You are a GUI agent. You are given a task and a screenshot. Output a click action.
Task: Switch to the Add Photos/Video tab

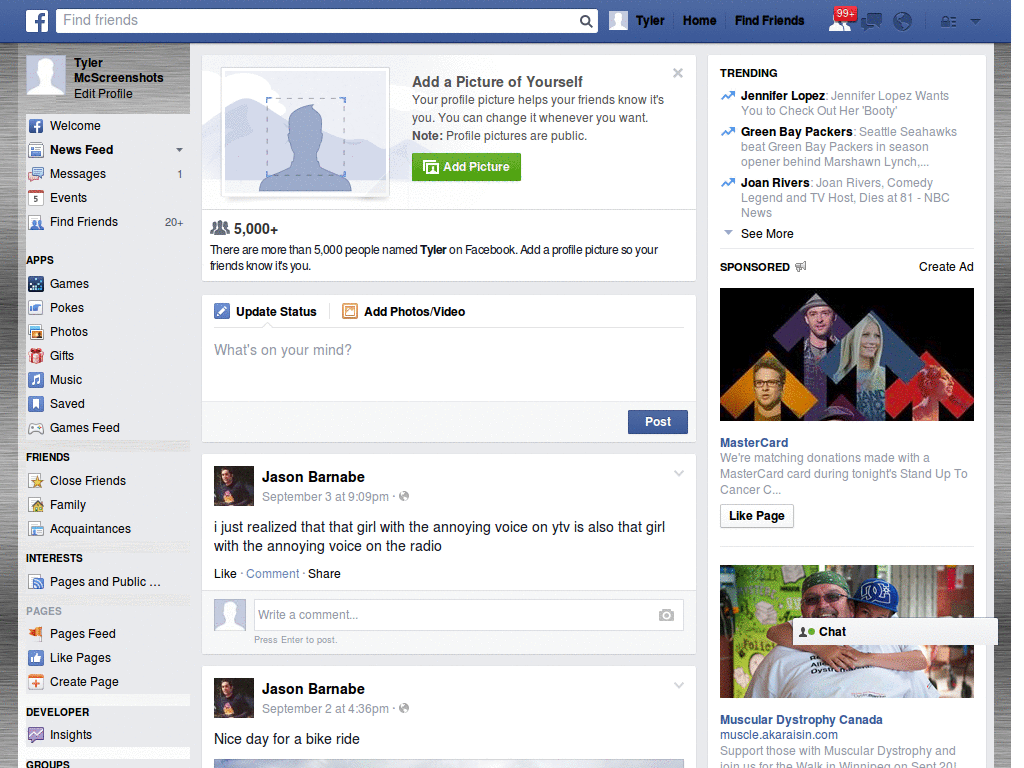click(x=413, y=311)
